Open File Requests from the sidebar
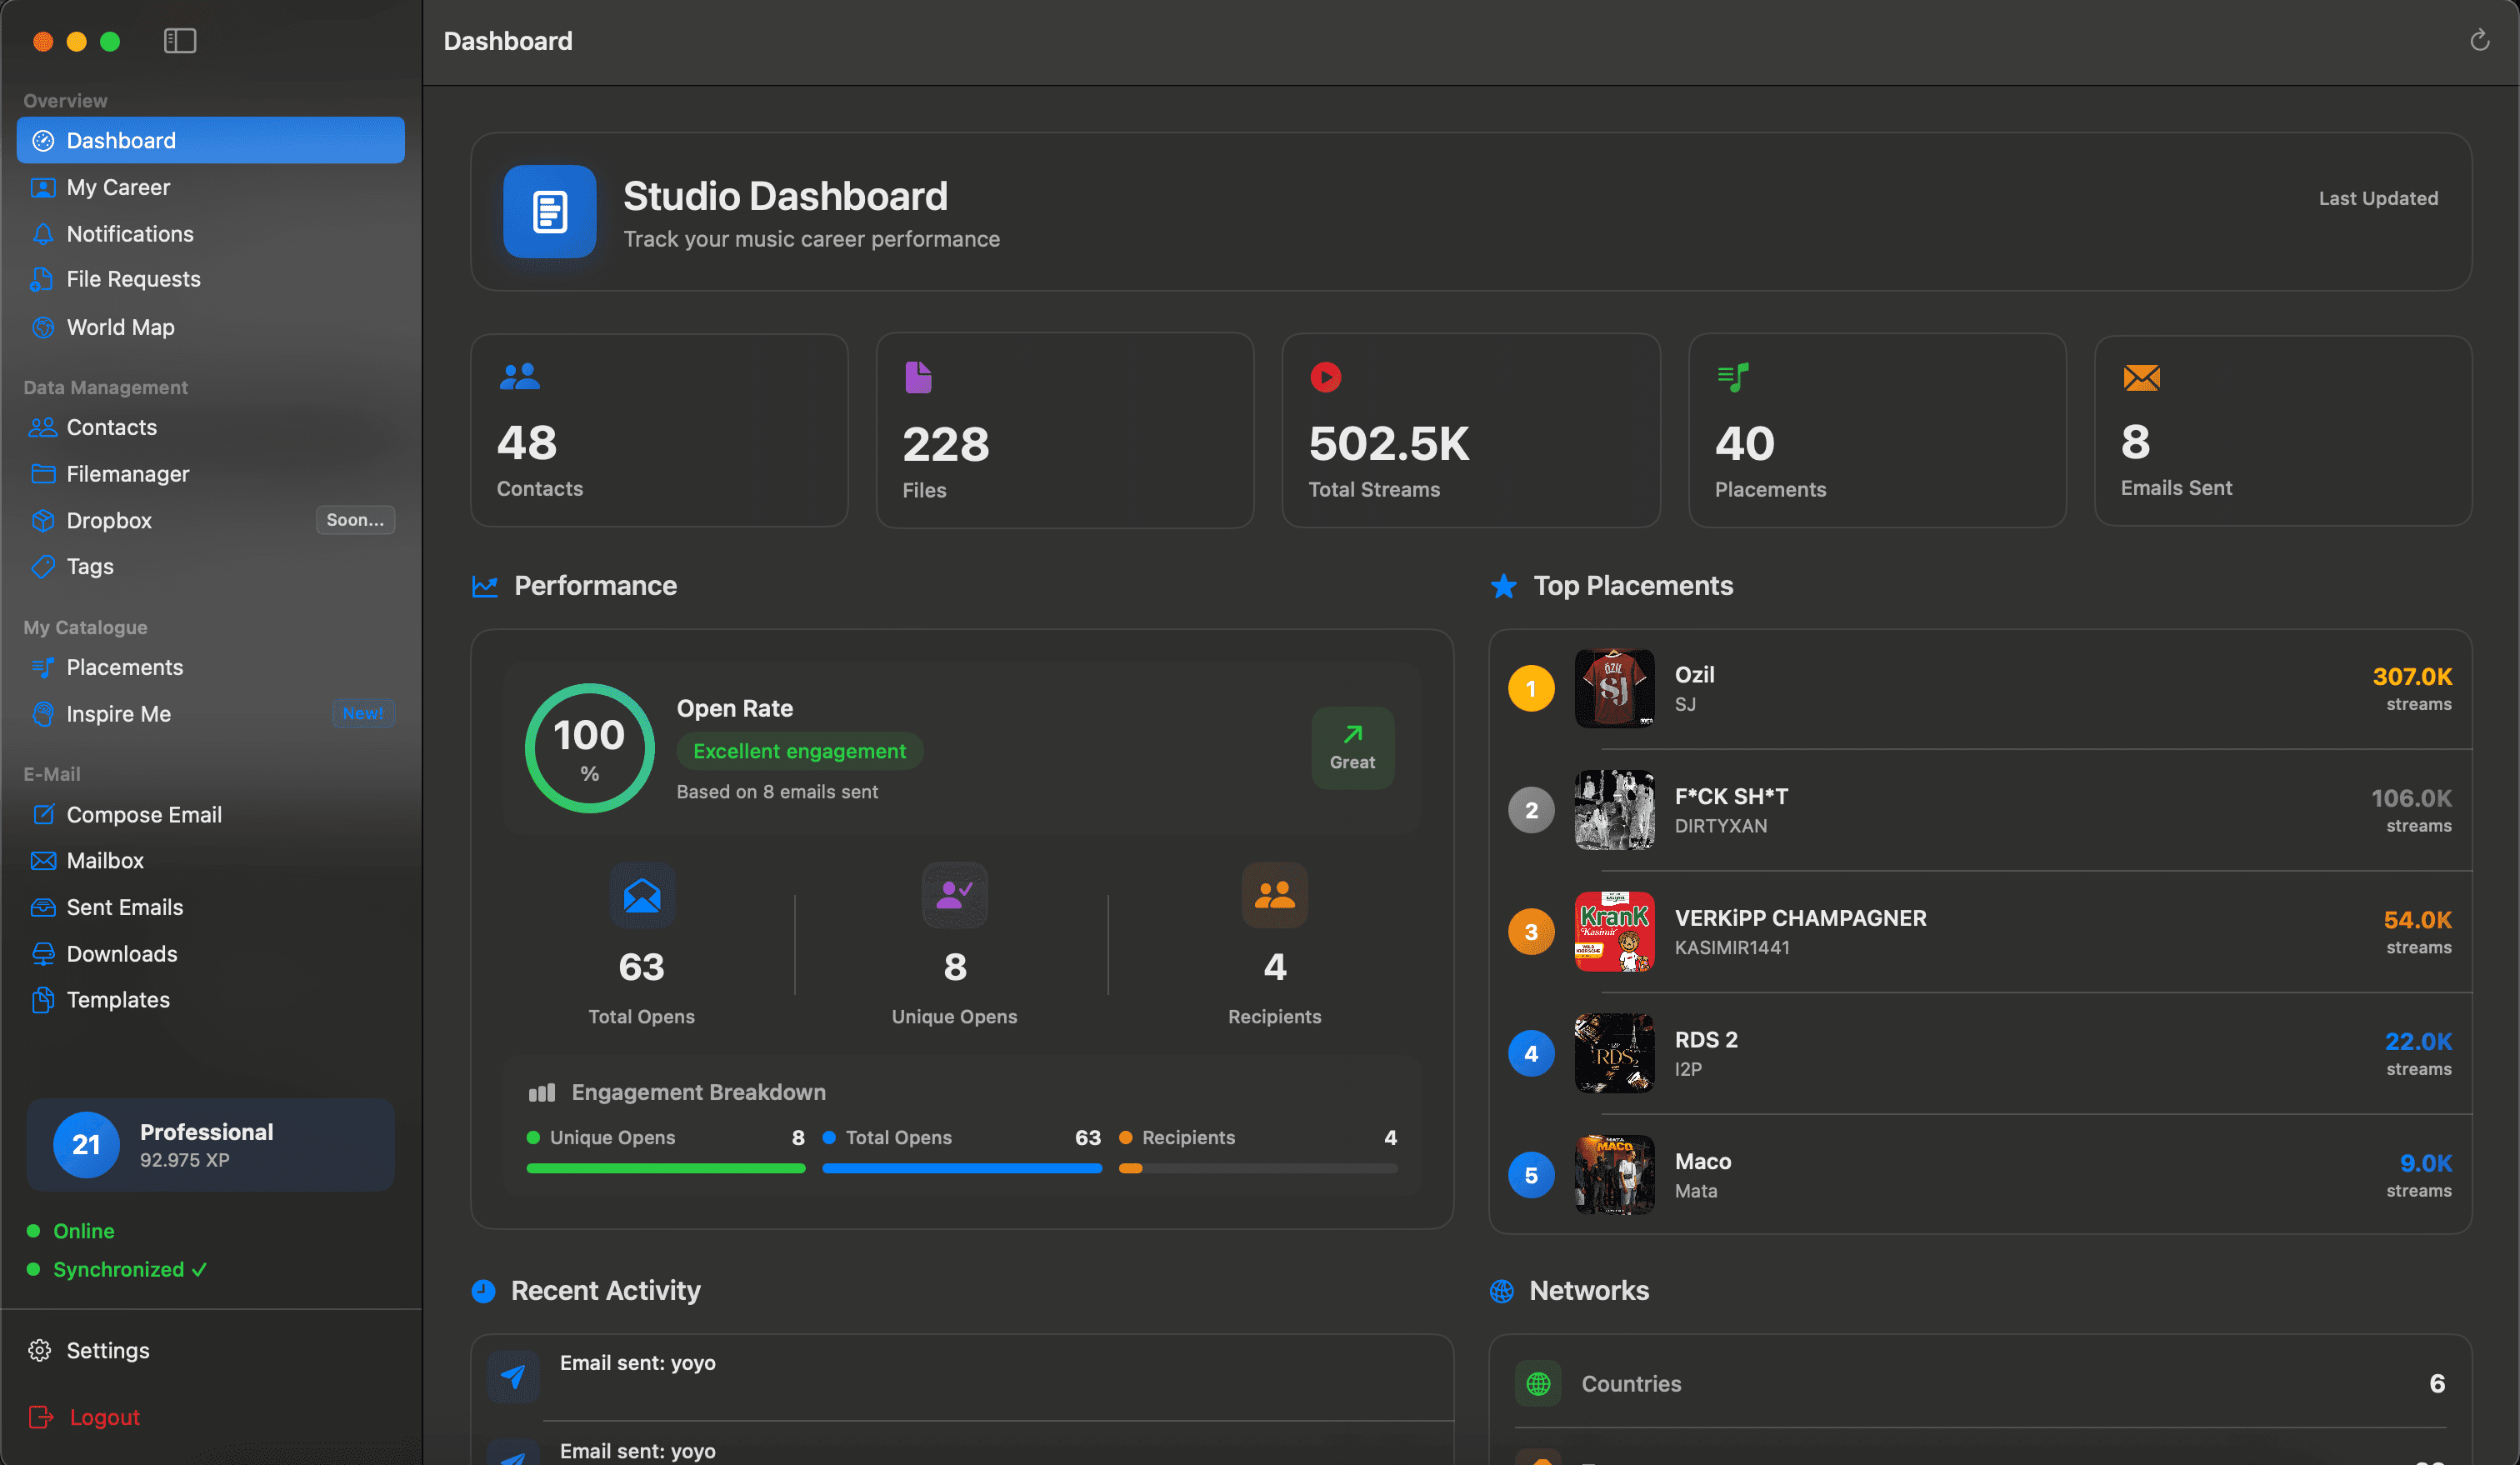Viewport: 2520px width, 1465px height. pyautogui.click(x=133, y=279)
